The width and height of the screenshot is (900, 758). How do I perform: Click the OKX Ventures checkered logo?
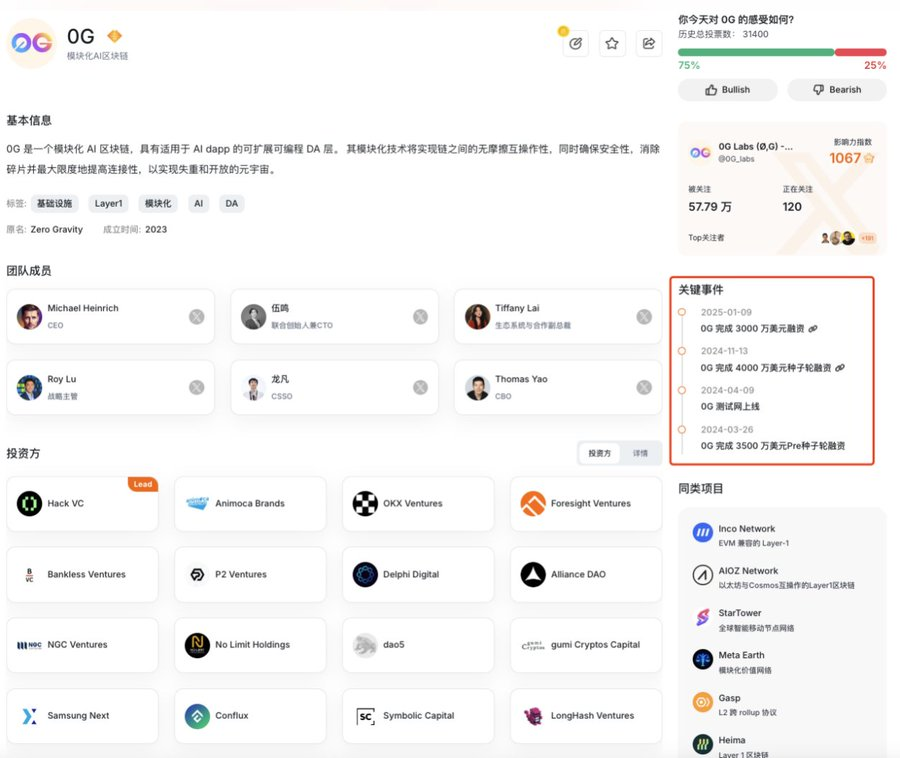(x=365, y=504)
